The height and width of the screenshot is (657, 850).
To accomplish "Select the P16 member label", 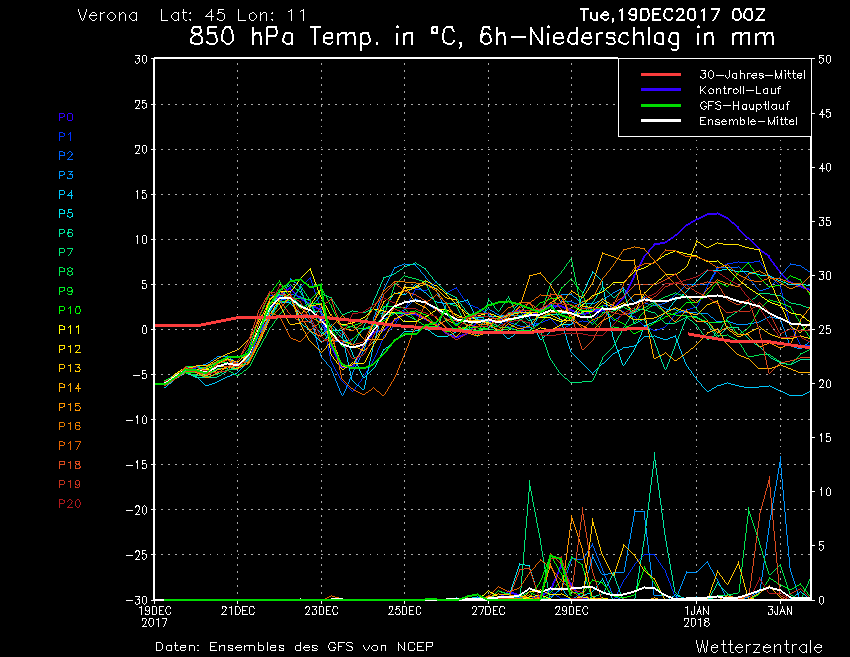I will pyautogui.click(x=70, y=426).
